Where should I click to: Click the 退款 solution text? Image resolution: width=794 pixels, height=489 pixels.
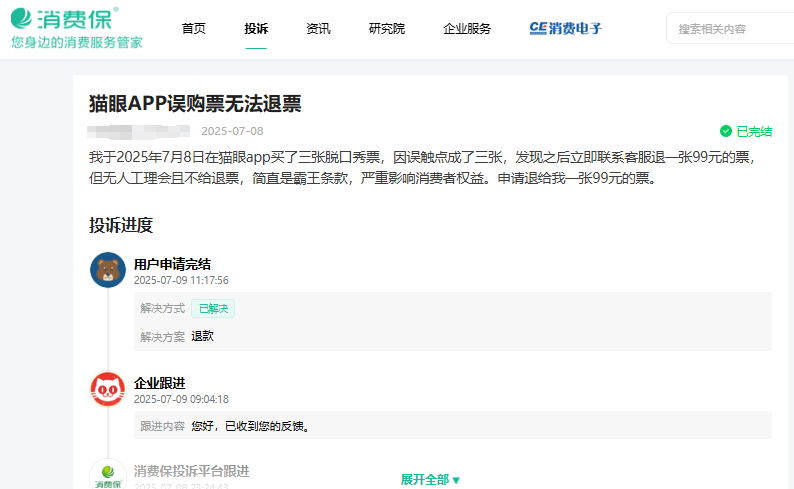click(x=203, y=336)
